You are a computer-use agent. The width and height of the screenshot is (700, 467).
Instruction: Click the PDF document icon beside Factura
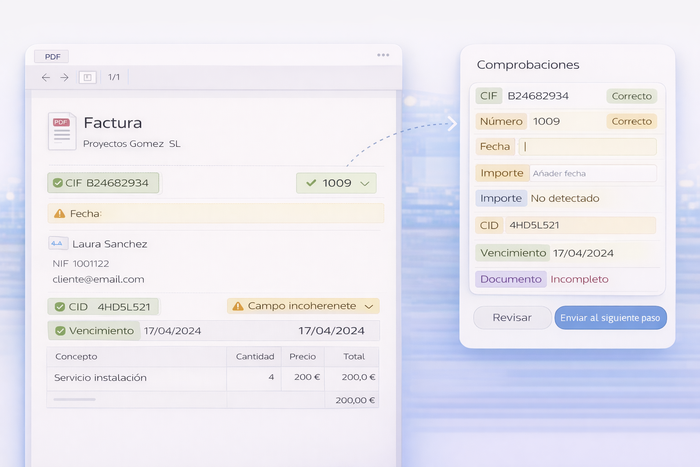click(62, 131)
